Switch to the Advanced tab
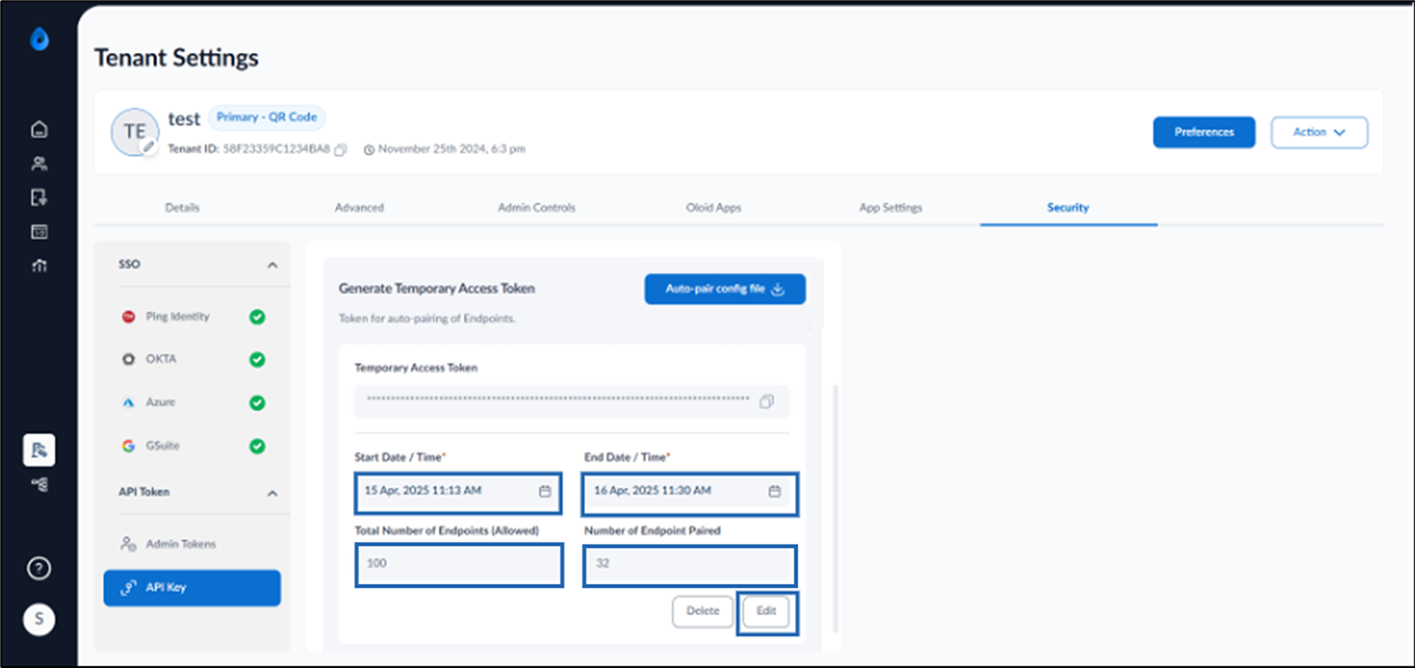The height and width of the screenshot is (671, 1415). click(x=359, y=208)
